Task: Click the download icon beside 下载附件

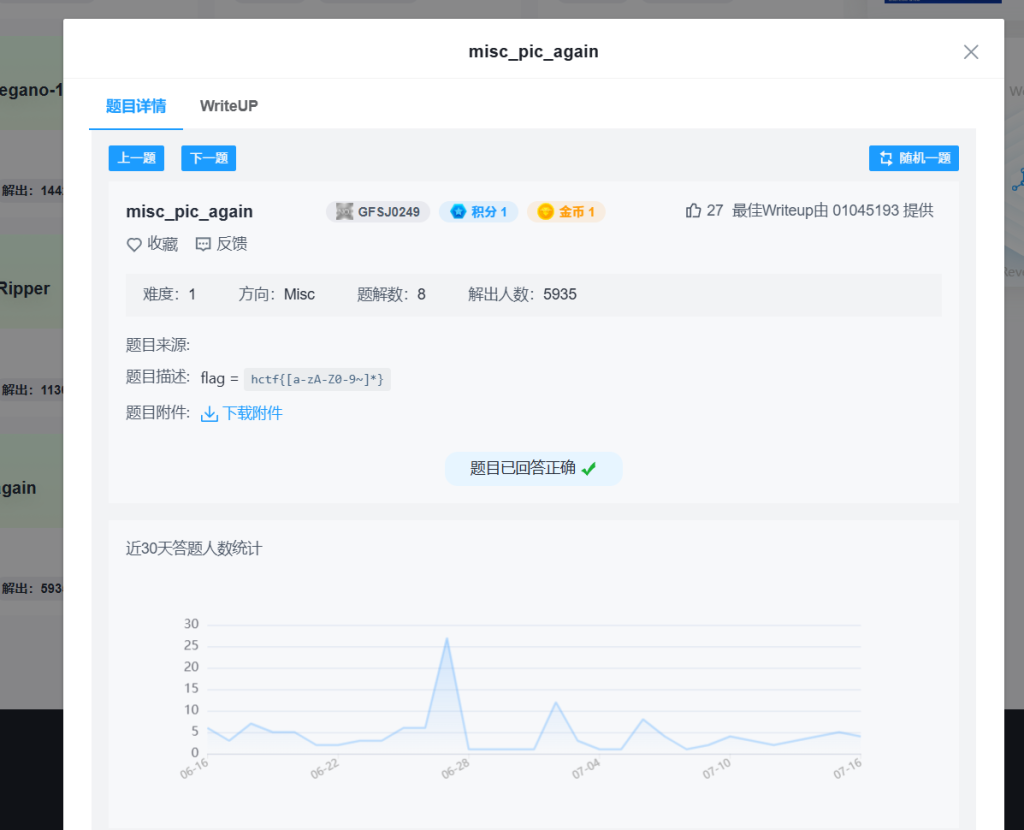Action: (209, 413)
